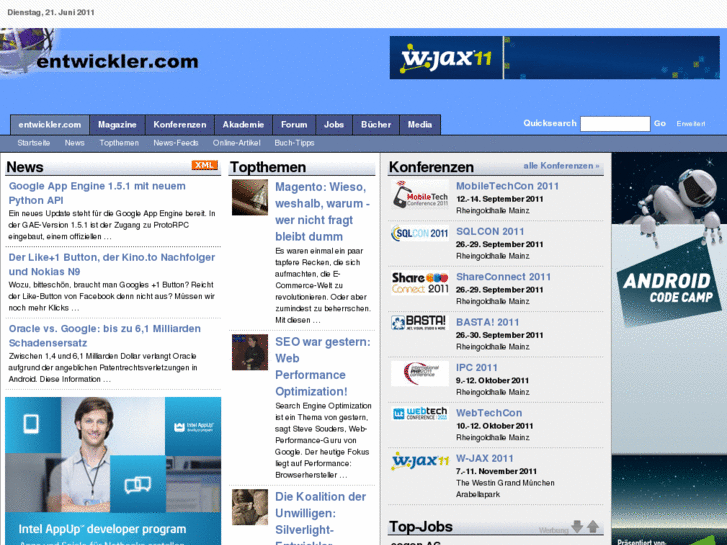Open Topthemen in the submenu

[119, 143]
